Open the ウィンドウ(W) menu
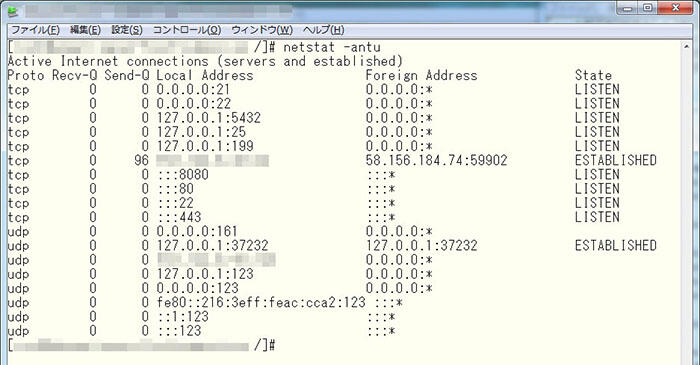Viewport: 700px width, 365px height. click(262, 30)
